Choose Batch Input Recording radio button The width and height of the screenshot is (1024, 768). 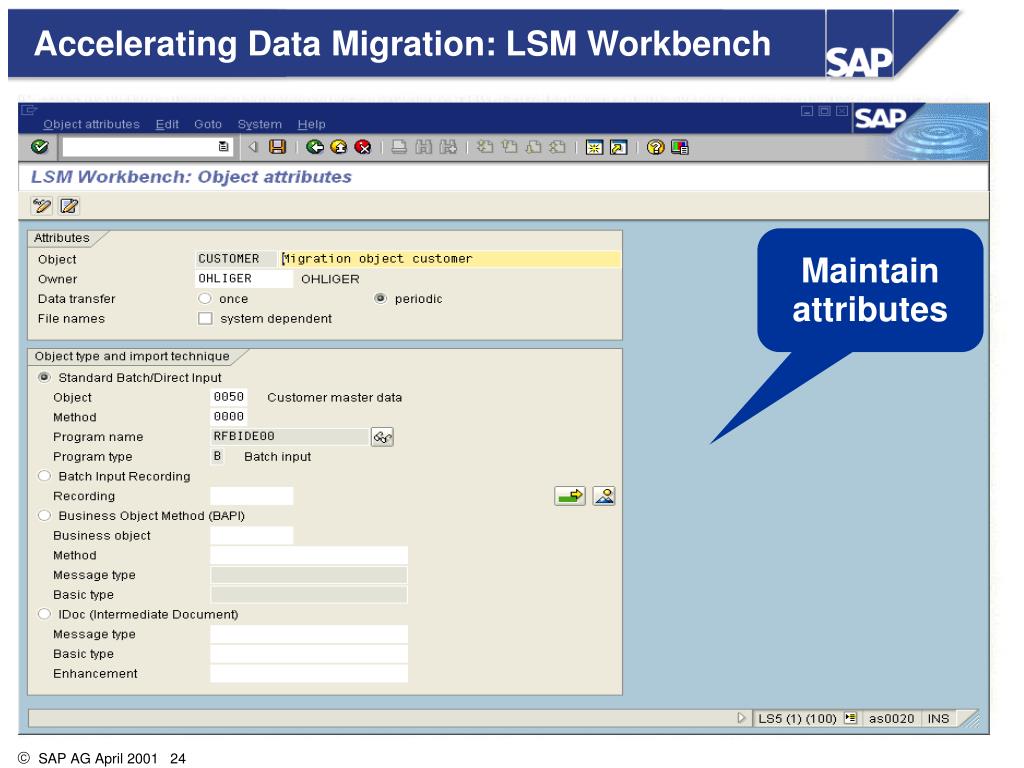pyautogui.click(x=44, y=476)
